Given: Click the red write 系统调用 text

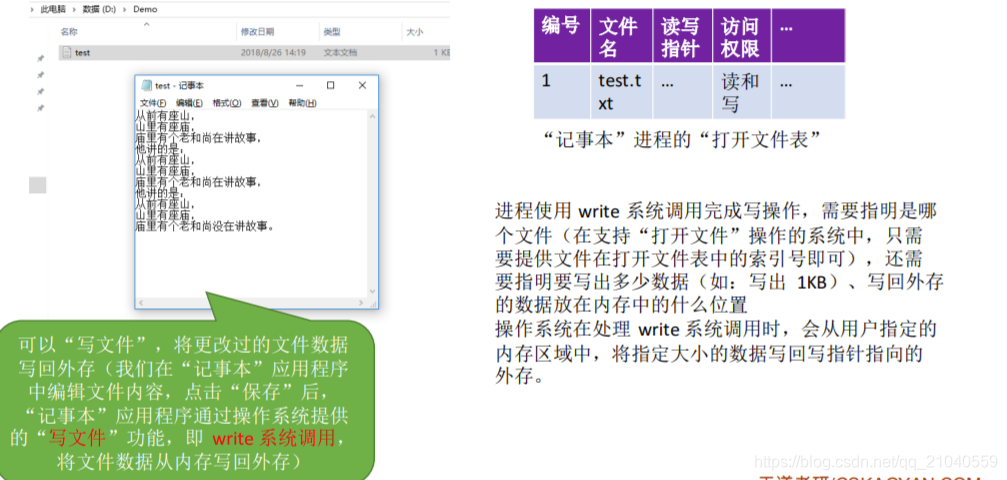Looking at the screenshot, I should click(274, 438).
